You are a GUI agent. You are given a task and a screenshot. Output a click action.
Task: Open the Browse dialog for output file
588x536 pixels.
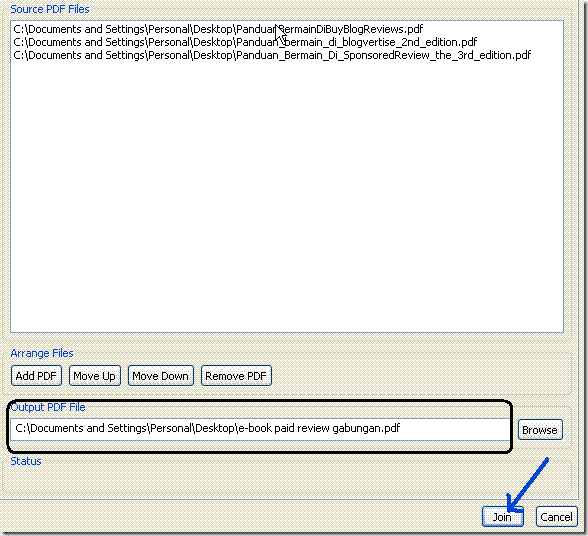tap(540, 429)
